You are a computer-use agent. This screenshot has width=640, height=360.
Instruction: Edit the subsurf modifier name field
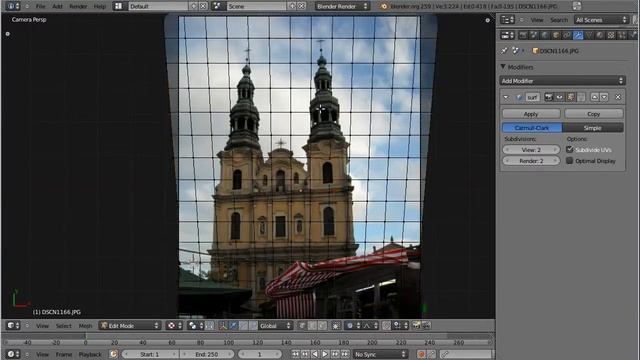click(532, 97)
